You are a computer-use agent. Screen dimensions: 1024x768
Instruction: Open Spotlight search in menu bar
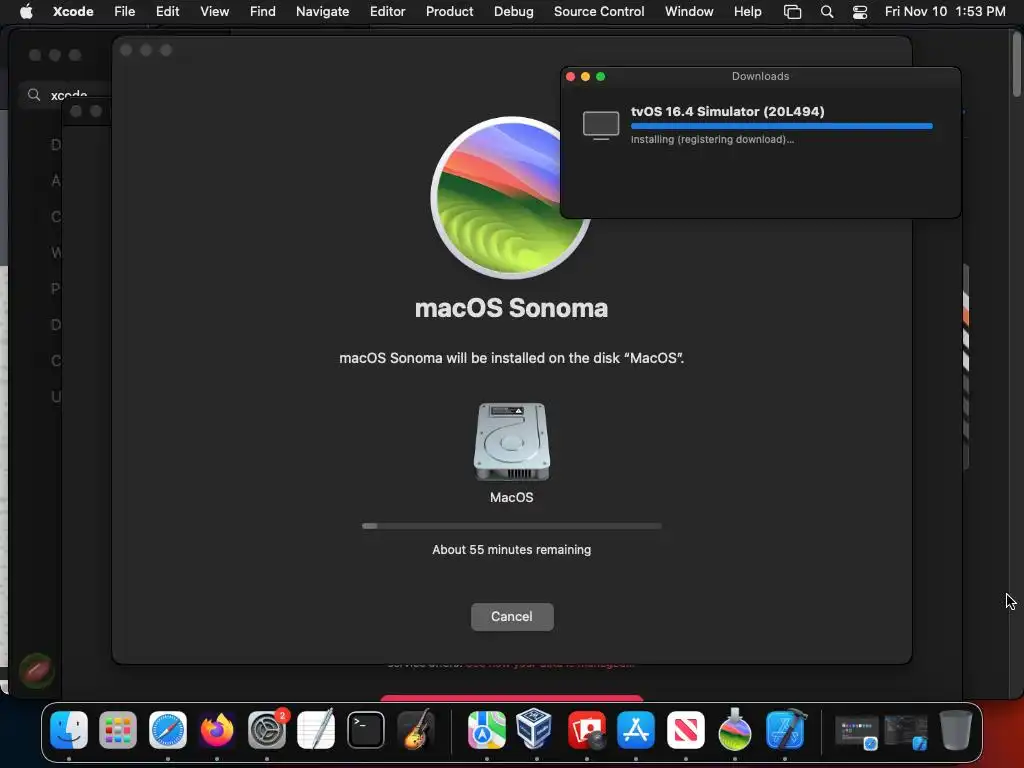point(827,12)
